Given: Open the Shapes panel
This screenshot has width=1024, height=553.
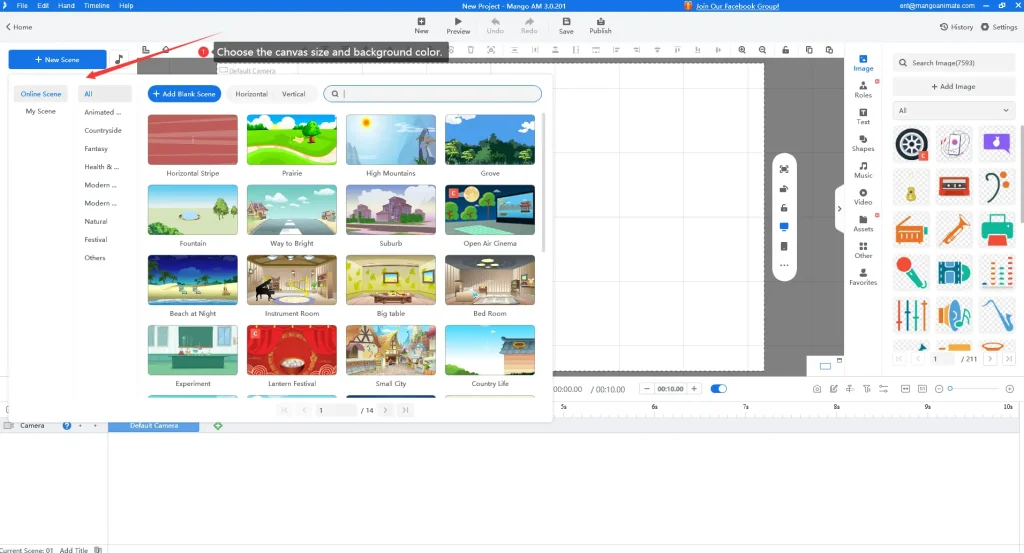Looking at the screenshot, I should point(863,143).
